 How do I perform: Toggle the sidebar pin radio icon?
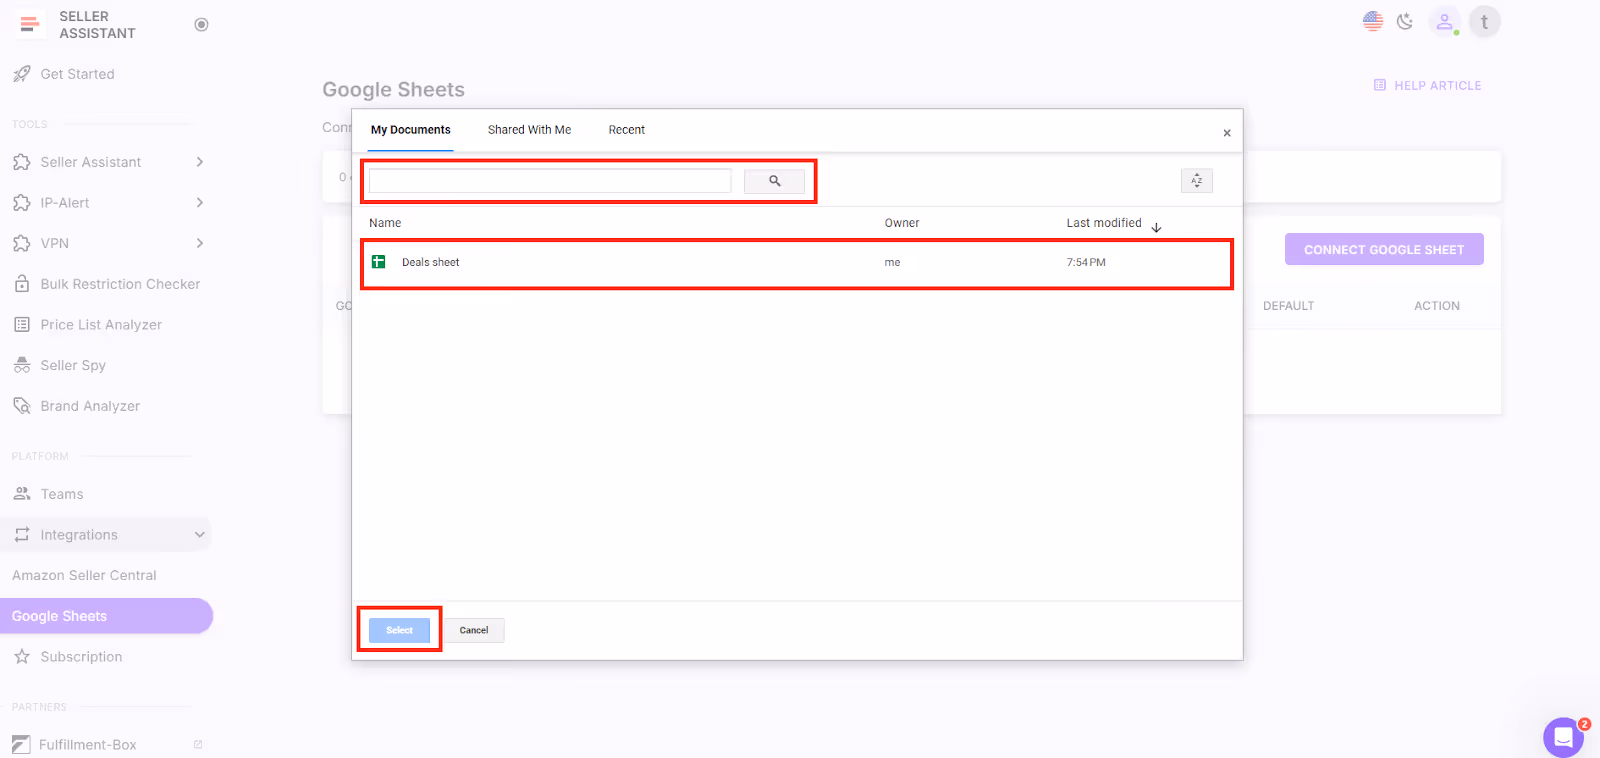[x=201, y=24]
